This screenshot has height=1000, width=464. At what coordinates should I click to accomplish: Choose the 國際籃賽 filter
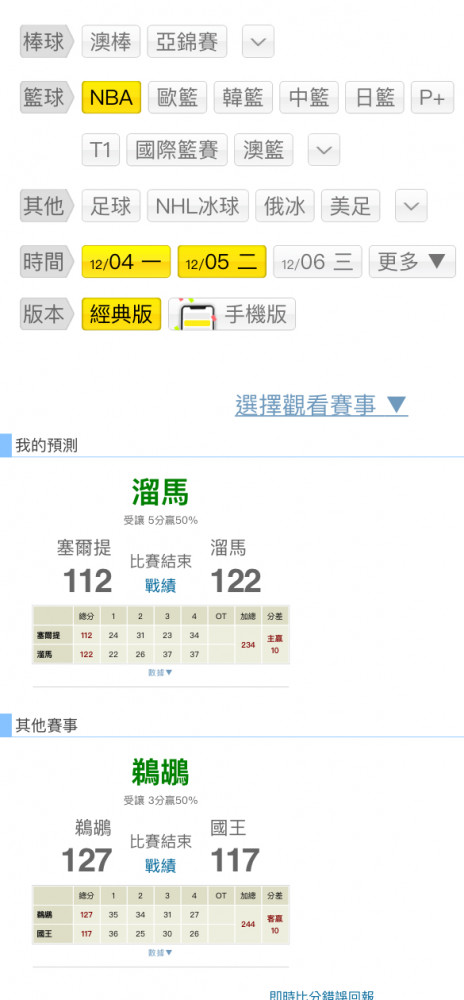pos(177,150)
